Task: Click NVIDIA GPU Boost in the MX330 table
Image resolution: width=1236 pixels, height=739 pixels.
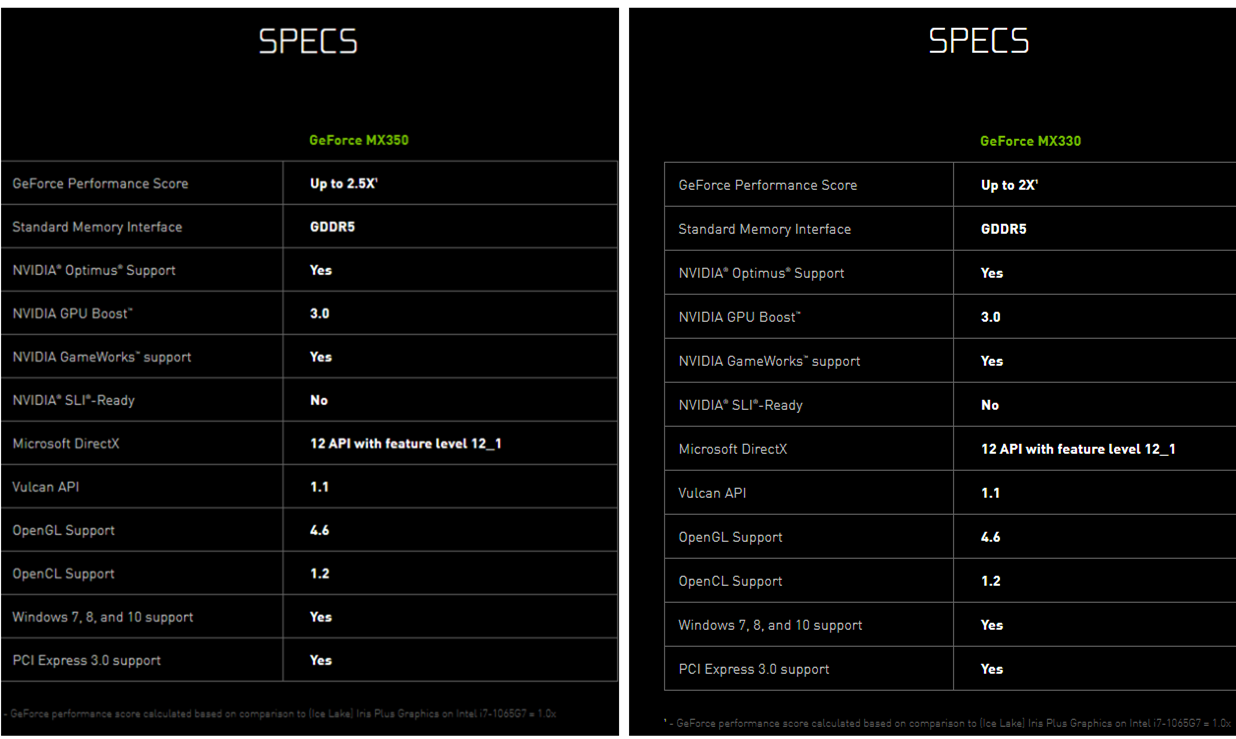Action: coord(739,317)
